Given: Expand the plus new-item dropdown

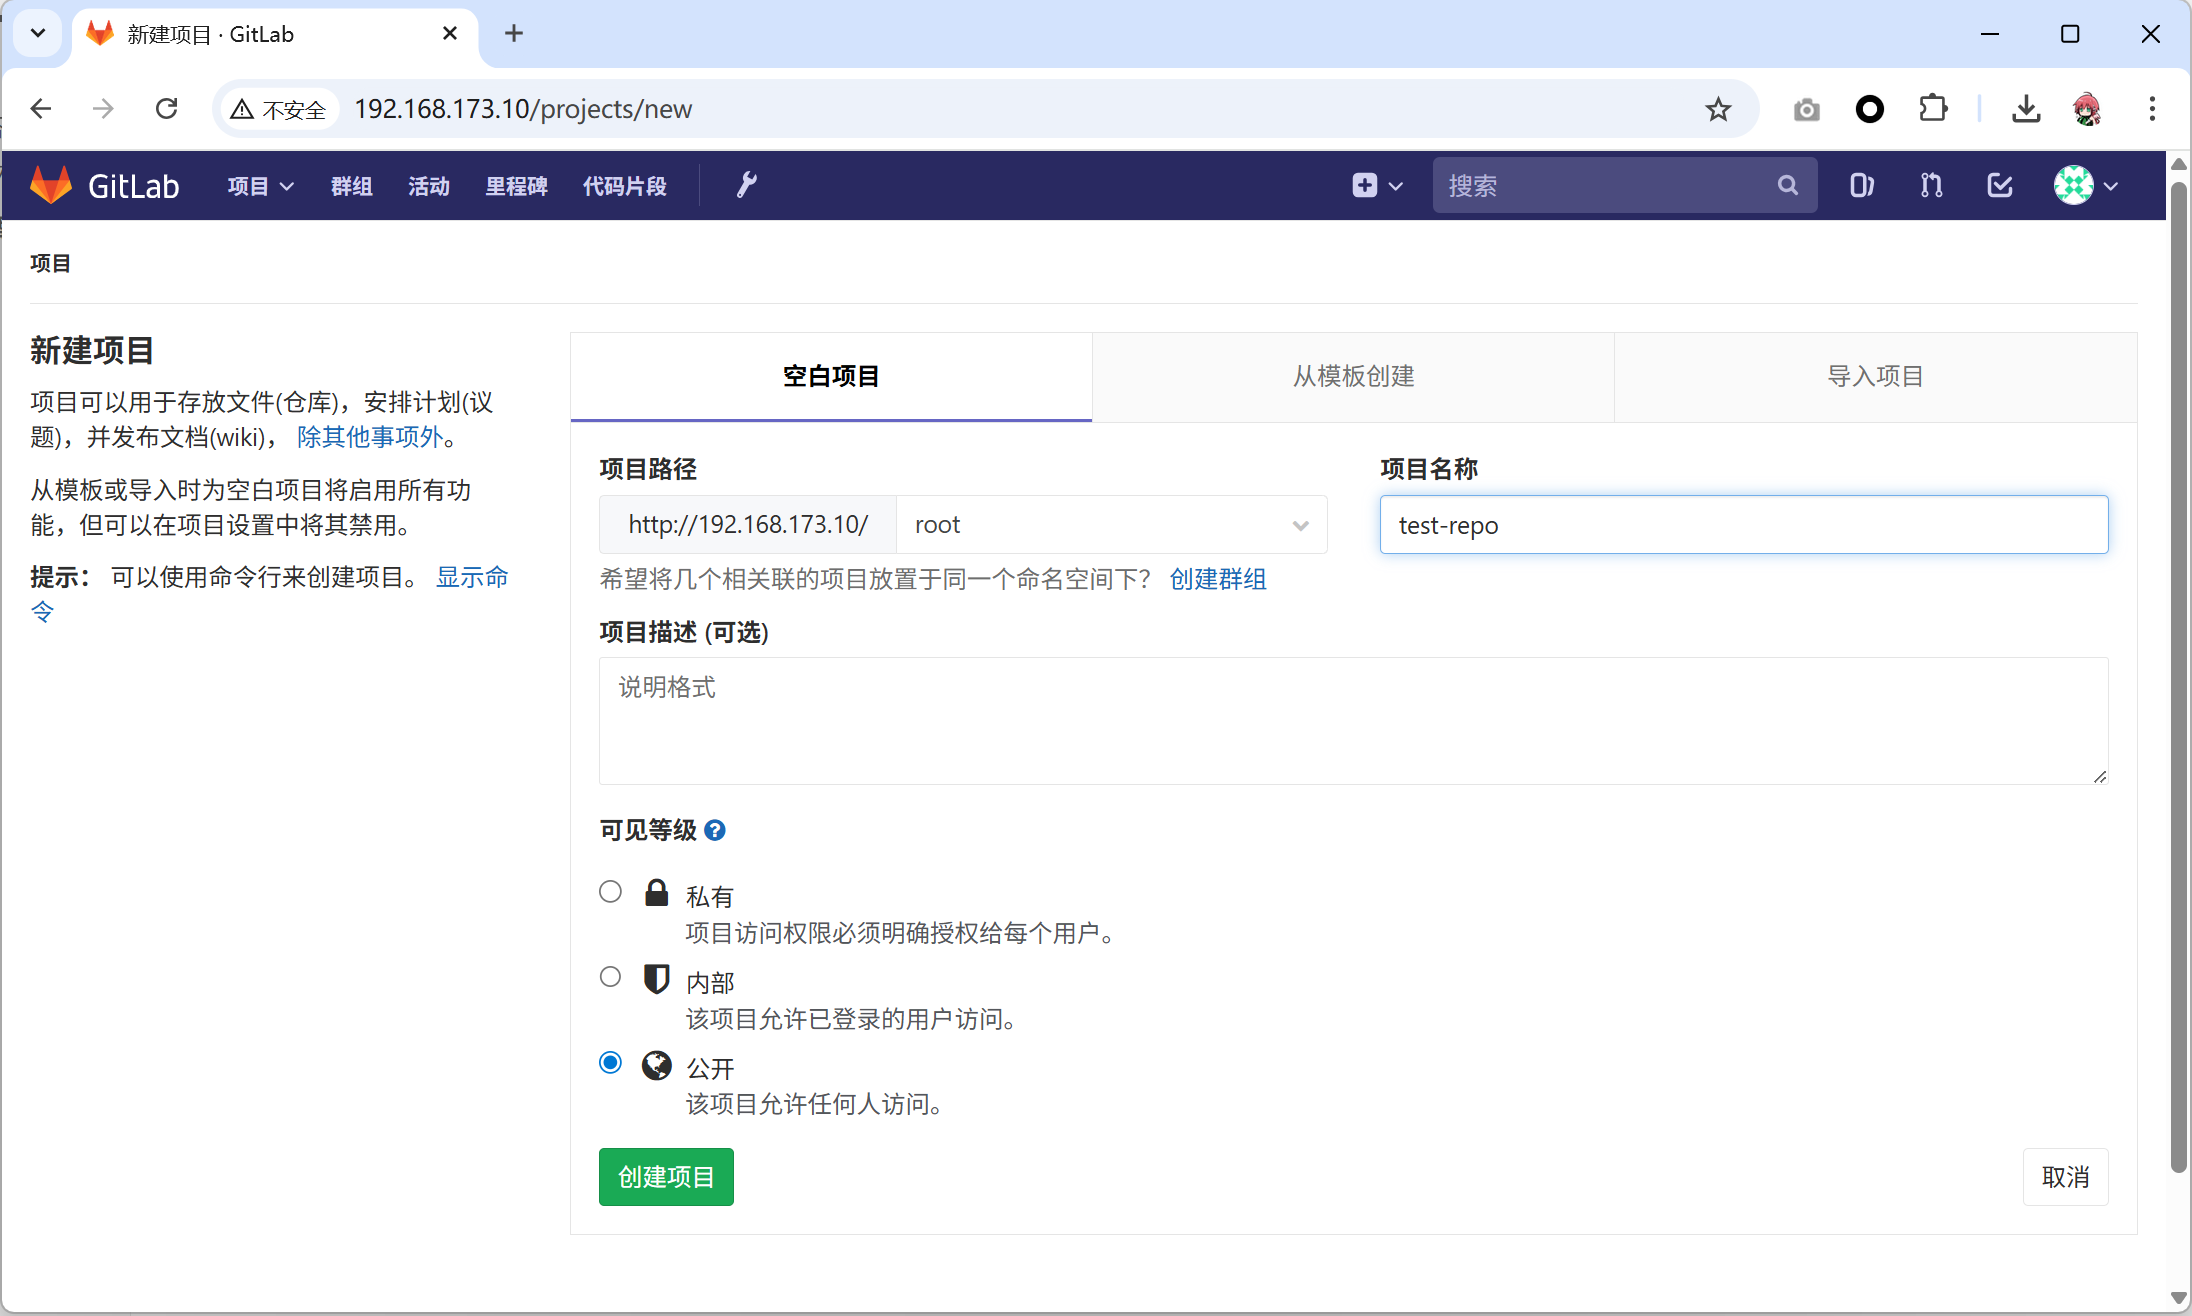Looking at the screenshot, I should (x=1377, y=185).
